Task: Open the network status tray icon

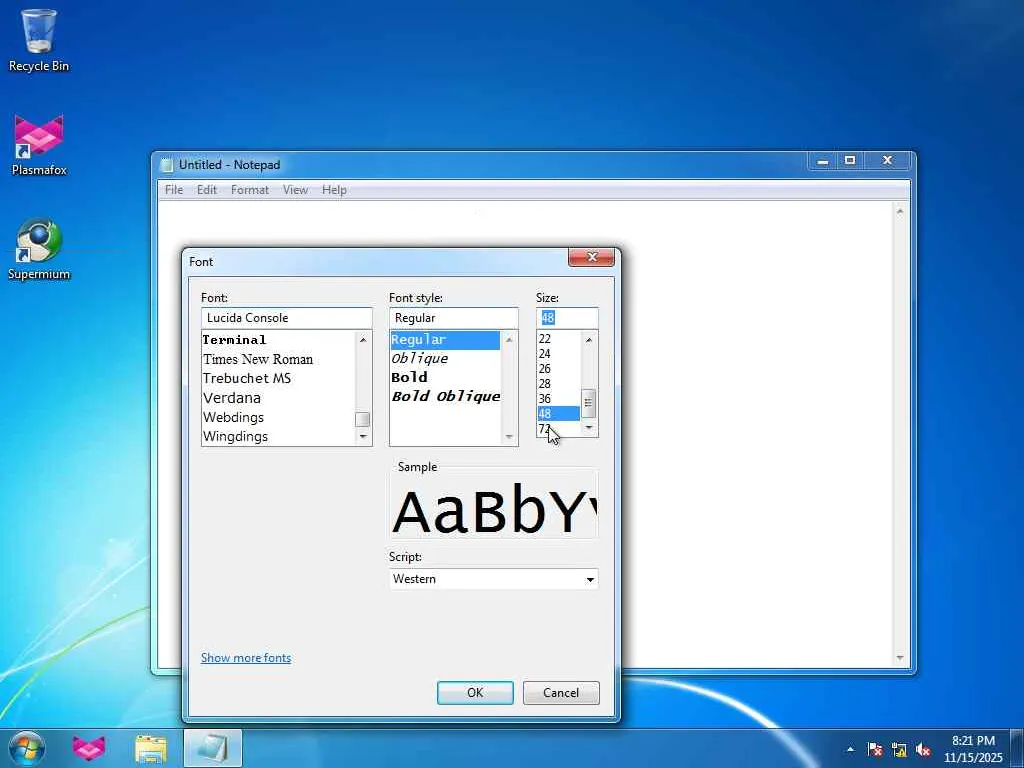Action: [x=899, y=749]
